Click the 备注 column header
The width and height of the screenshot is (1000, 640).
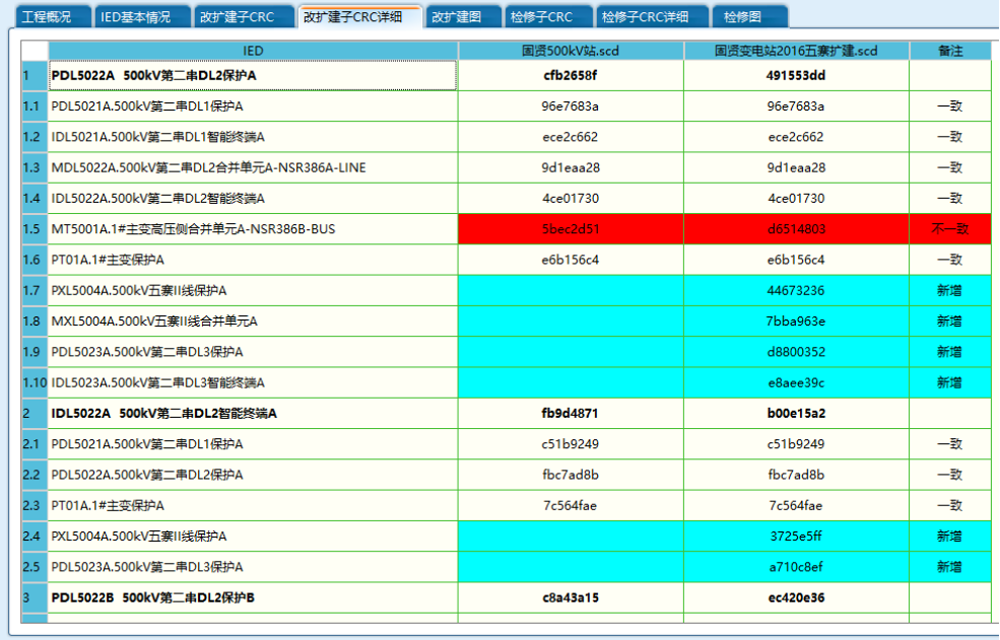[x=950, y=50]
